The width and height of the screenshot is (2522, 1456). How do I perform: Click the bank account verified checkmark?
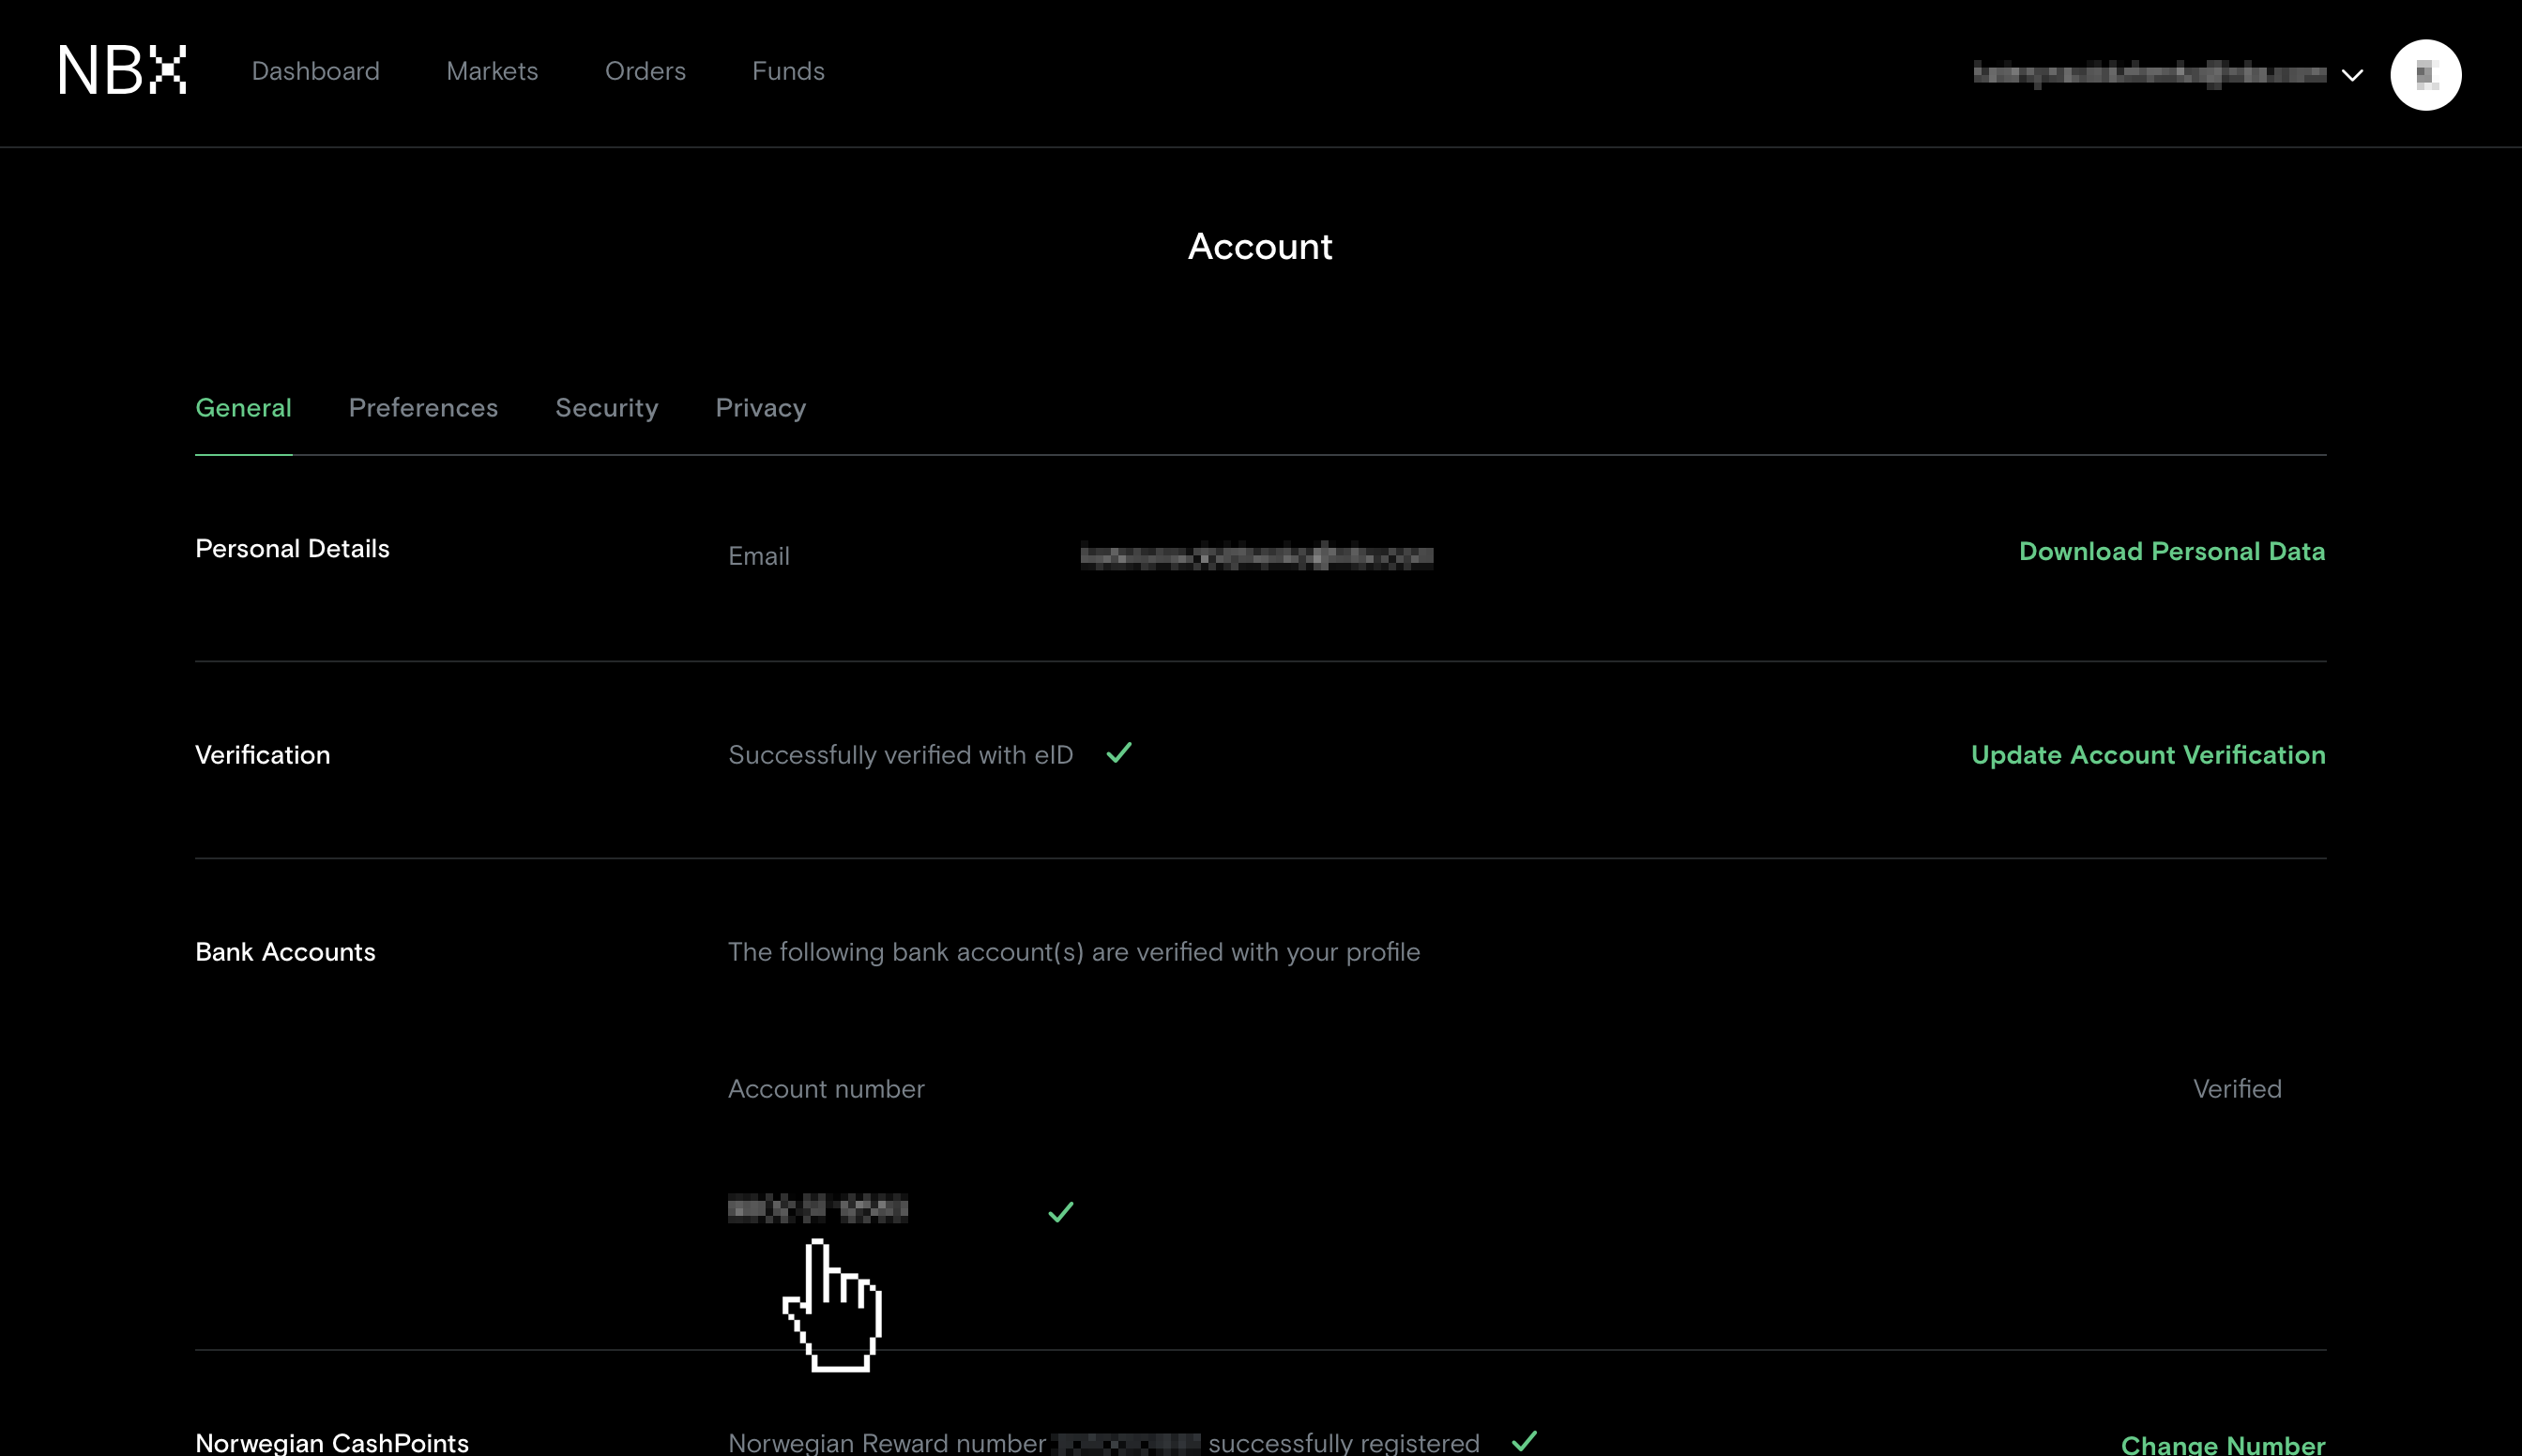(1060, 1212)
